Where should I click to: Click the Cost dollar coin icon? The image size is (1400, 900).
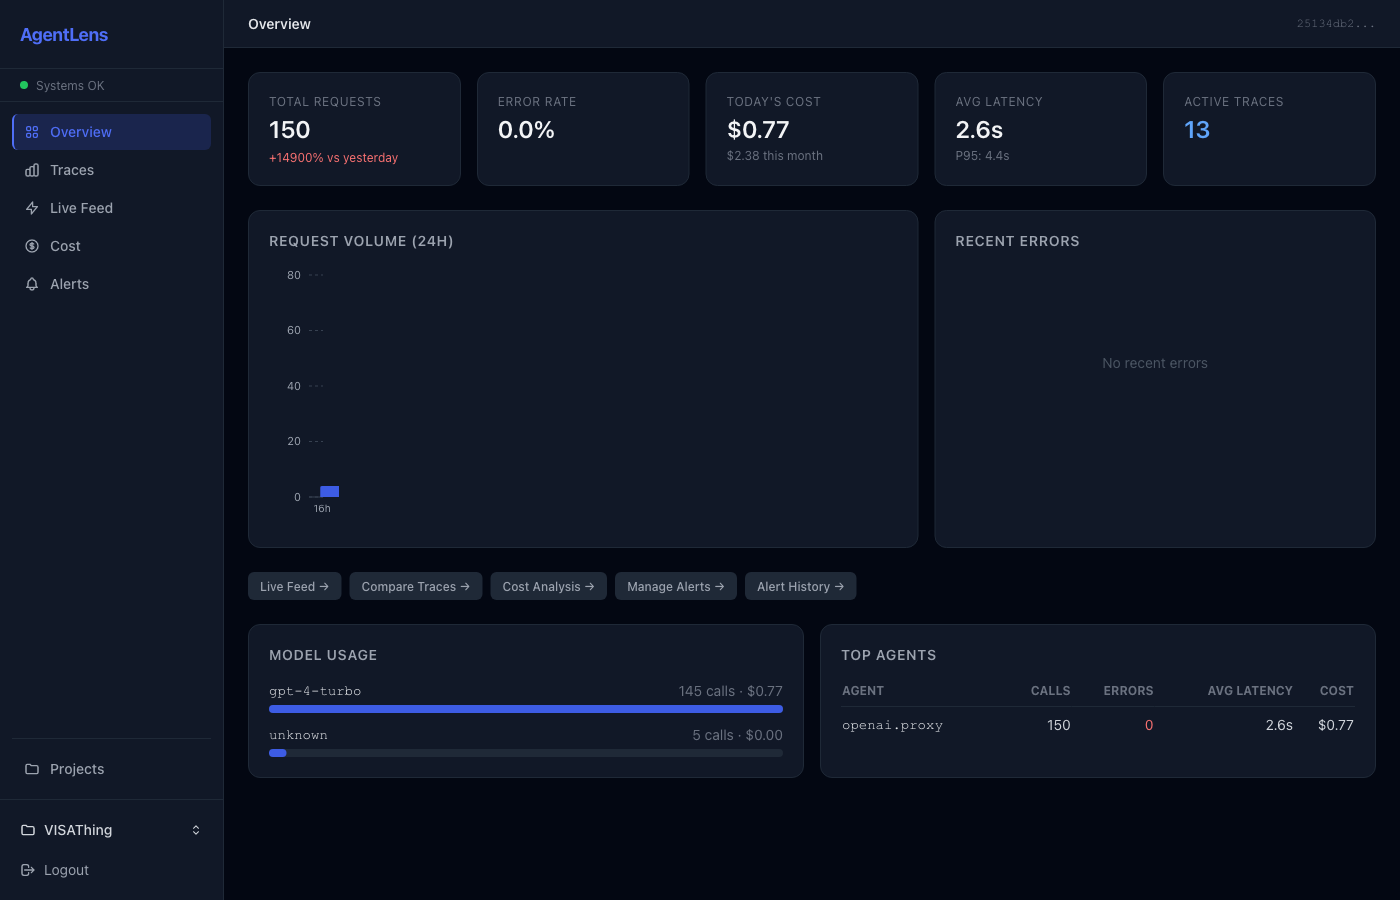point(32,246)
